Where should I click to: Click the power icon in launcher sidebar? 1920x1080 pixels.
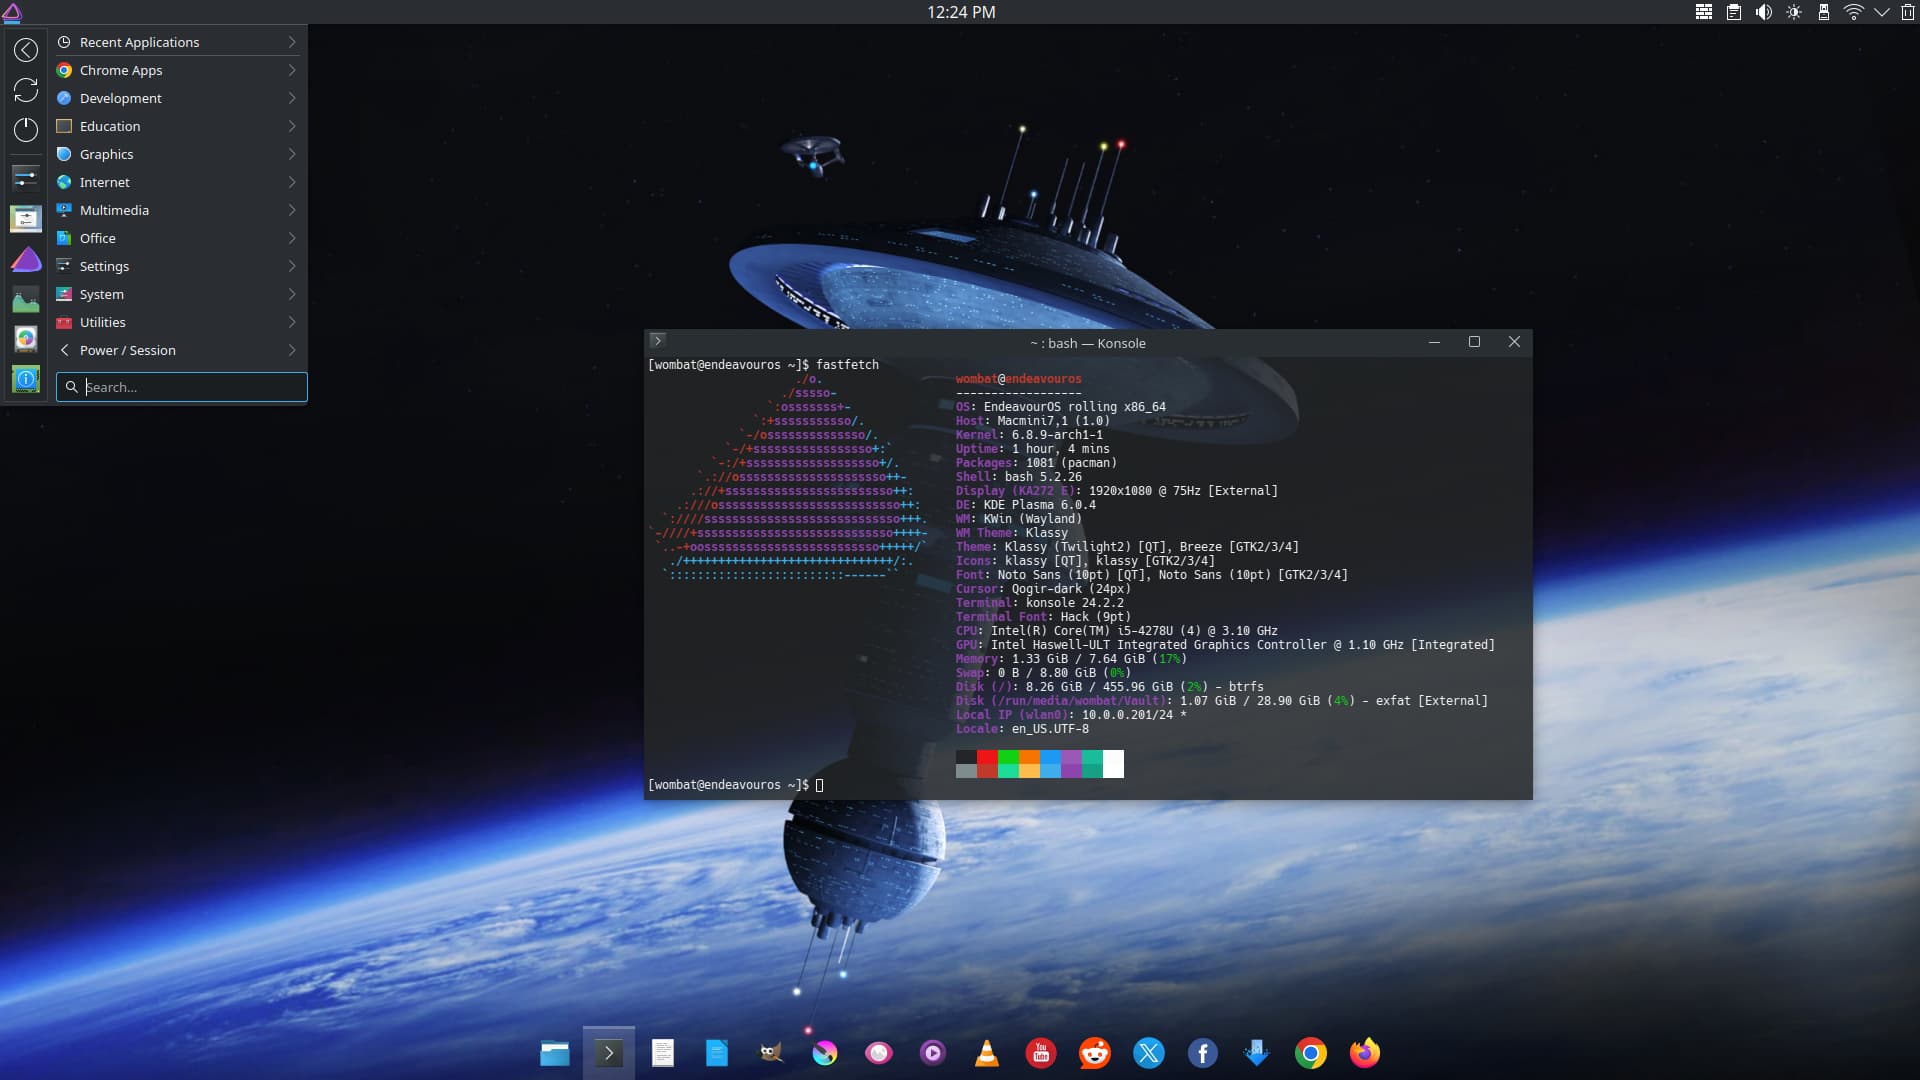pos(26,129)
